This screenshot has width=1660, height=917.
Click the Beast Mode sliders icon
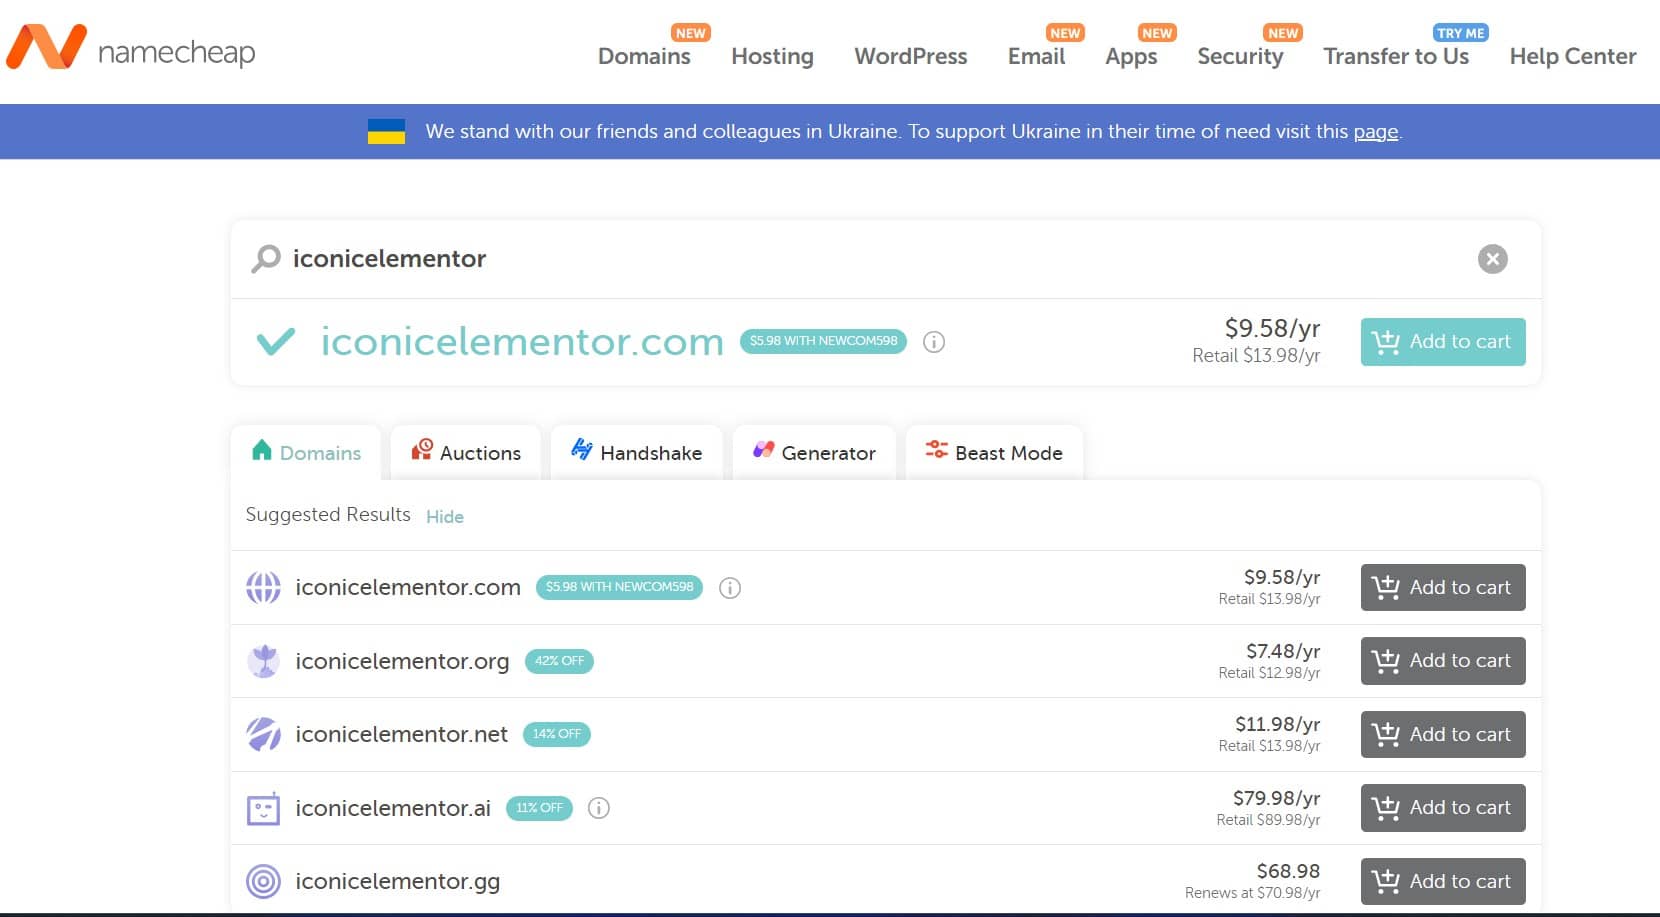[x=936, y=450]
